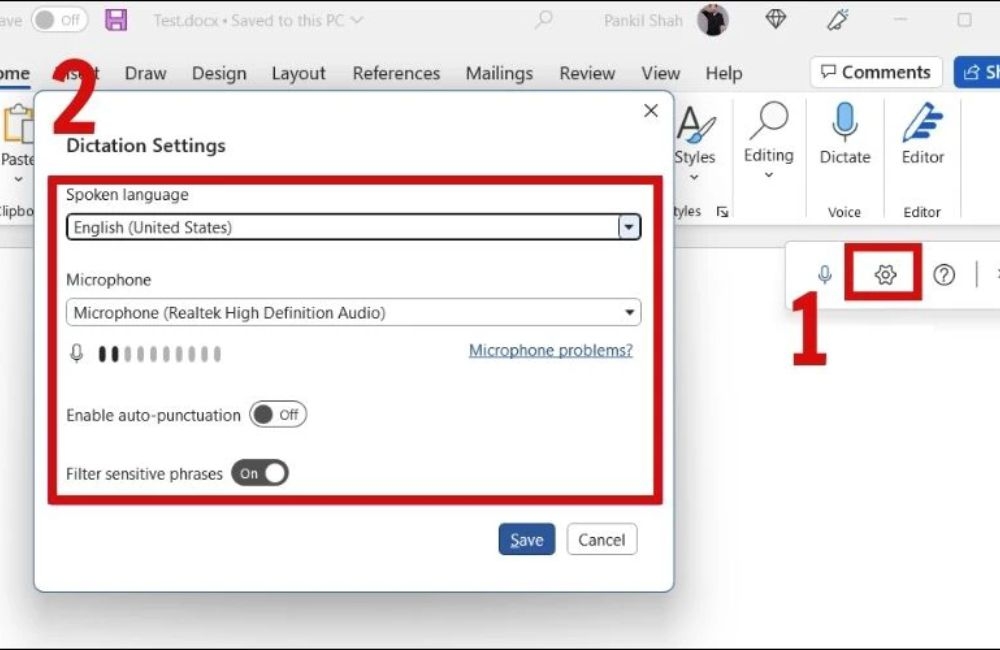Click the Cancel button in dialog
The width and height of the screenshot is (1000, 650).
(x=601, y=540)
